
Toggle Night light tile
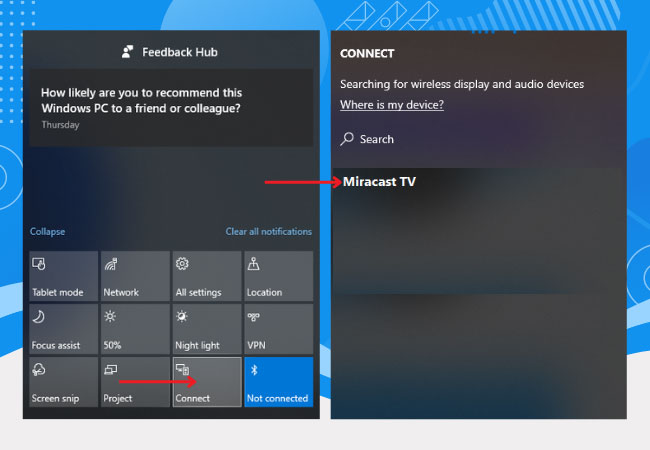pyautogui.click(x=207, y=329)
